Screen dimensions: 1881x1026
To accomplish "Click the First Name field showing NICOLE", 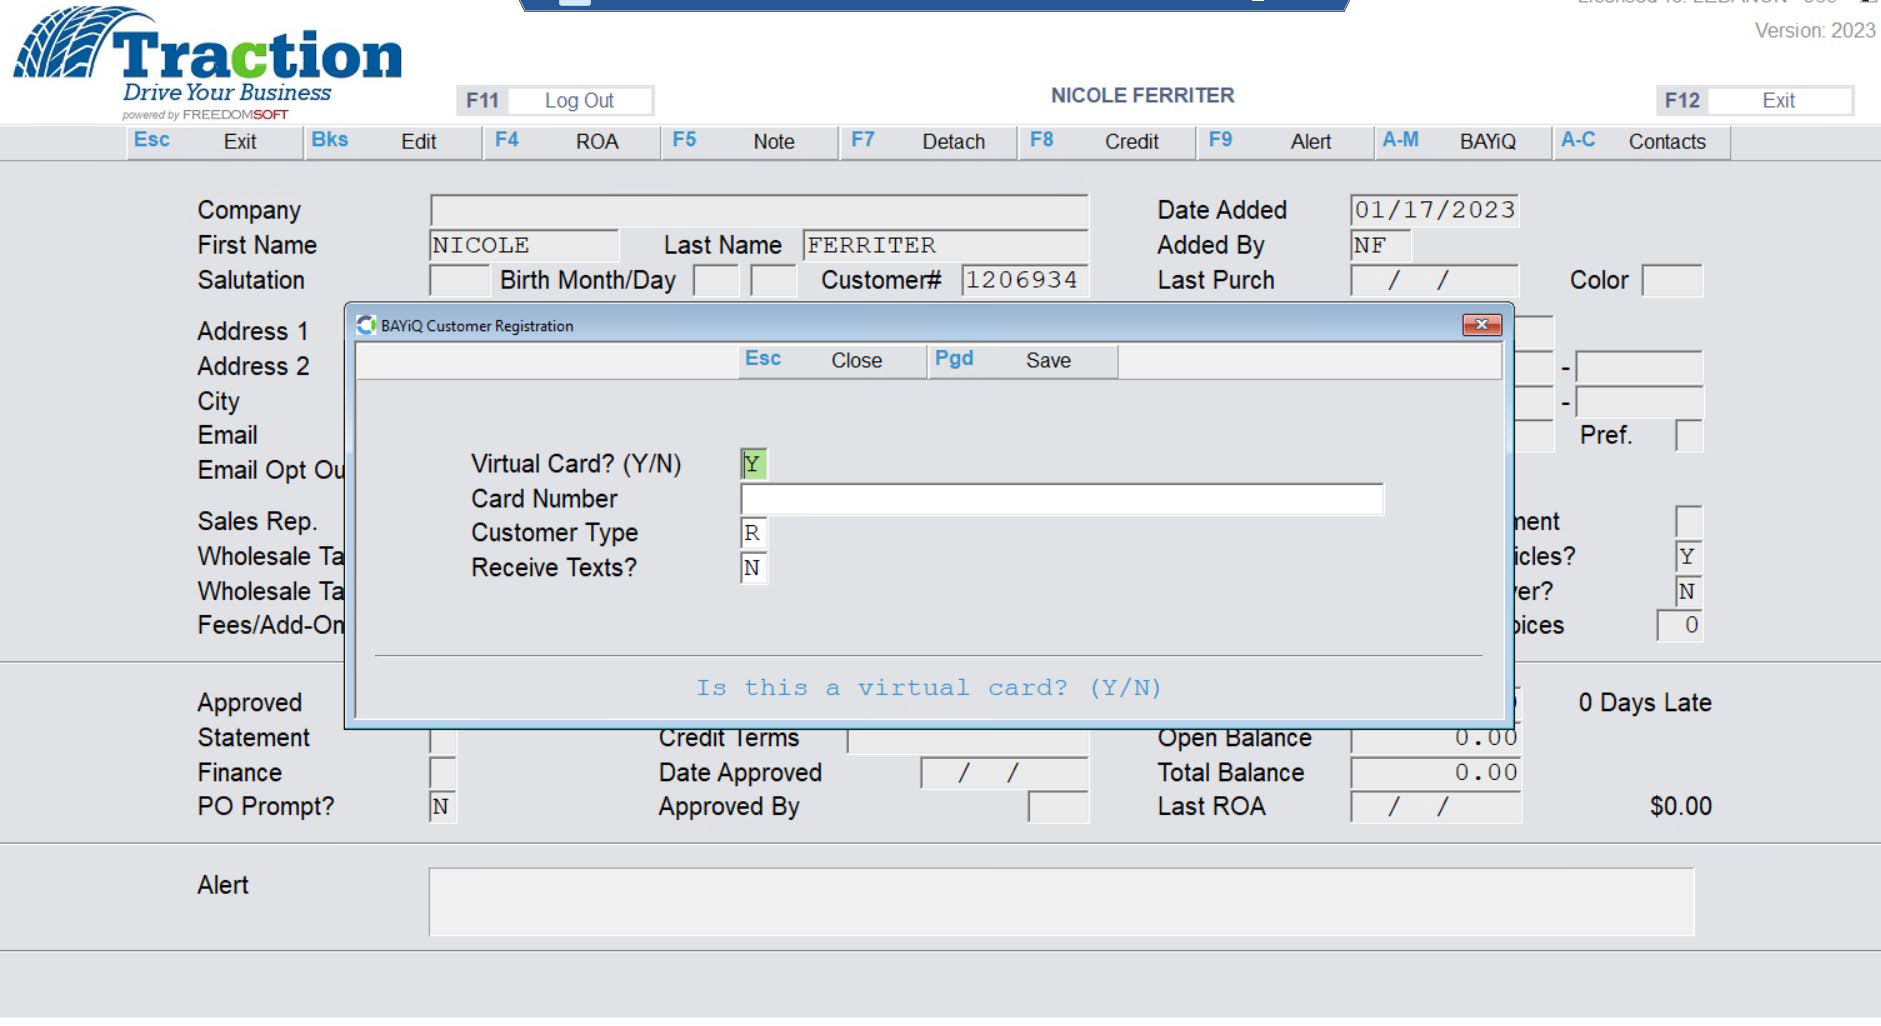I will (x=524, y=245).
